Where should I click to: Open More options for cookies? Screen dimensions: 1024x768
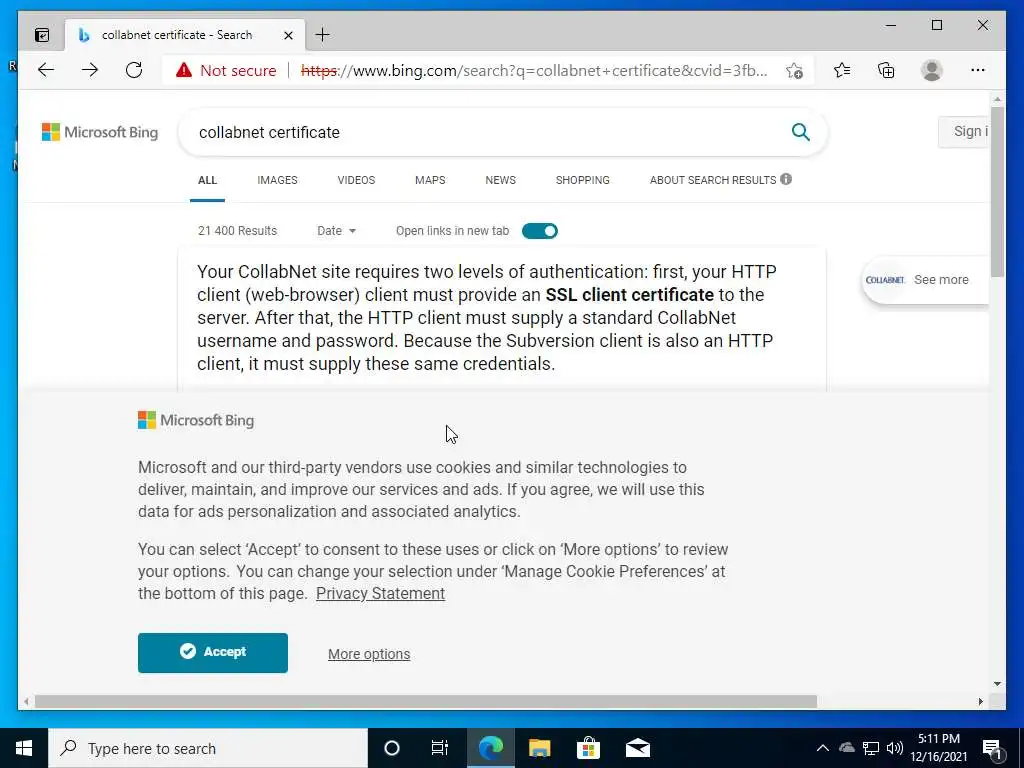point(369,654)
